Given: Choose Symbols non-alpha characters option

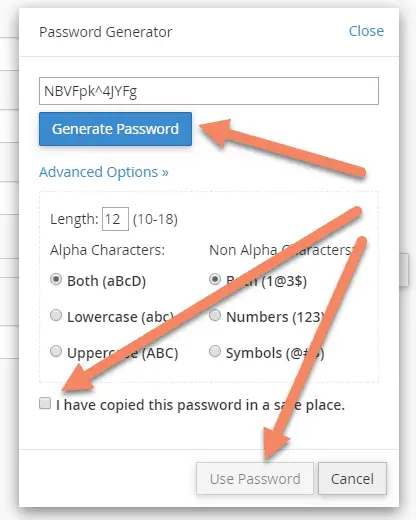Looking at the screenshot, I should pos(215,351).
